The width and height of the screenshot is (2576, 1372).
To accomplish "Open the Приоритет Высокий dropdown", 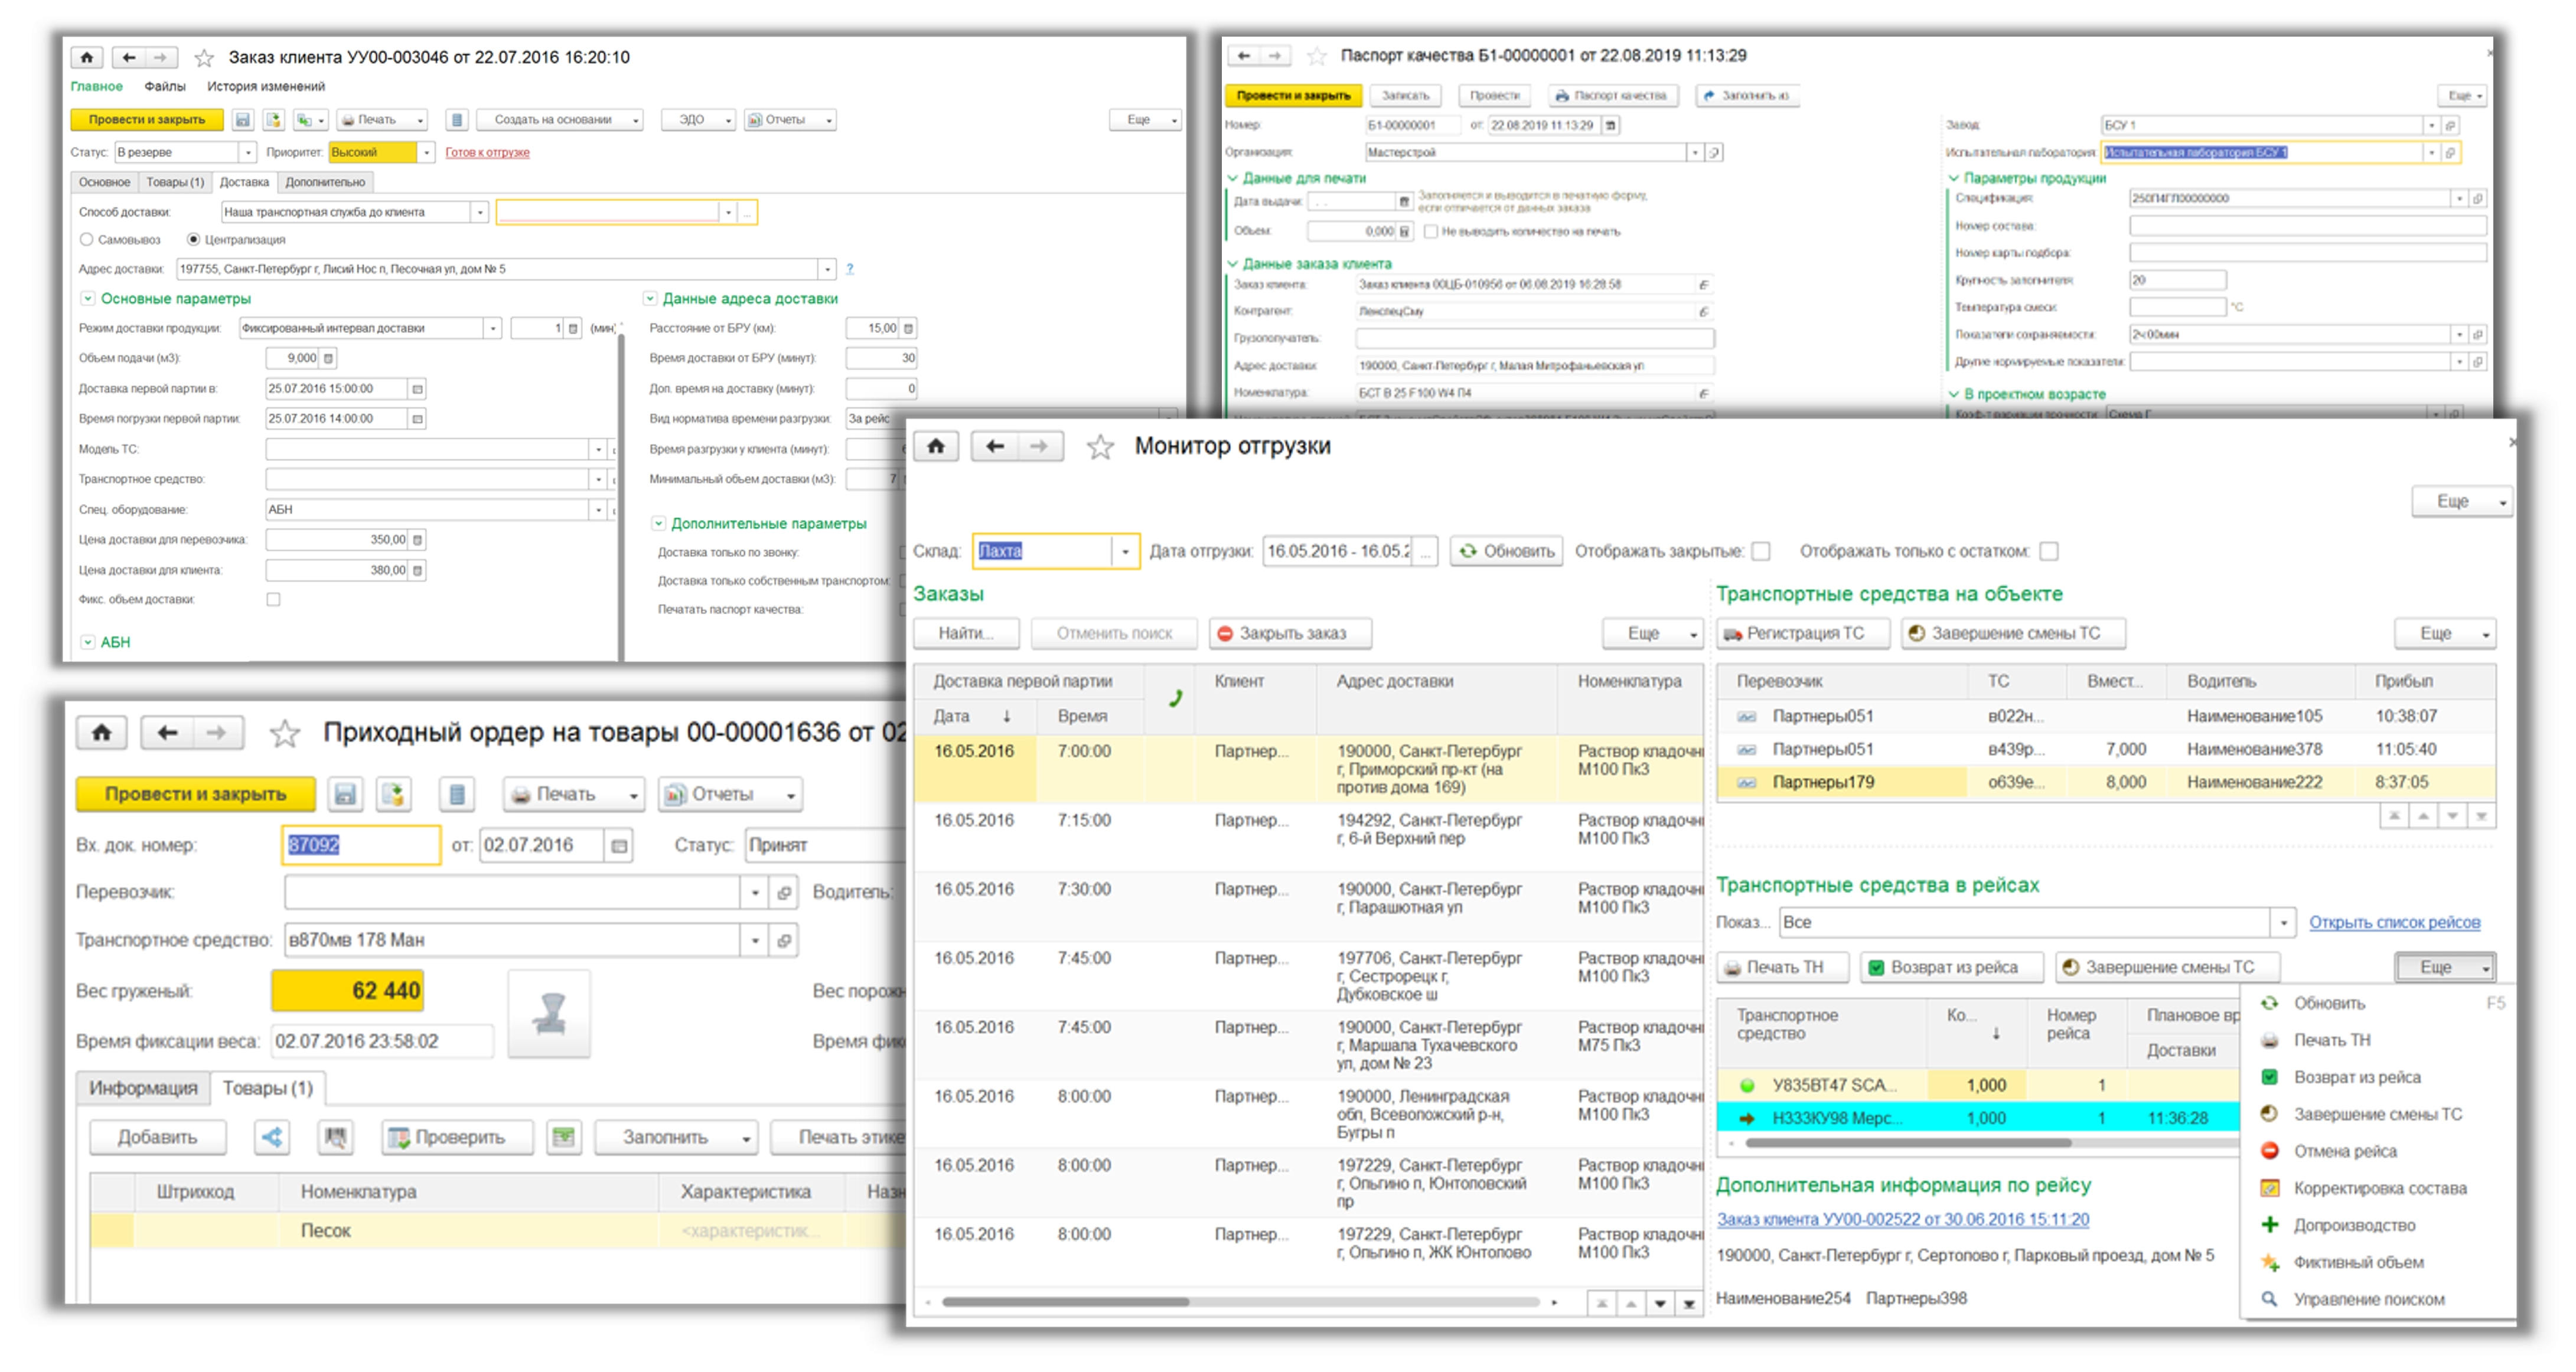I will [x=427, y=152].
